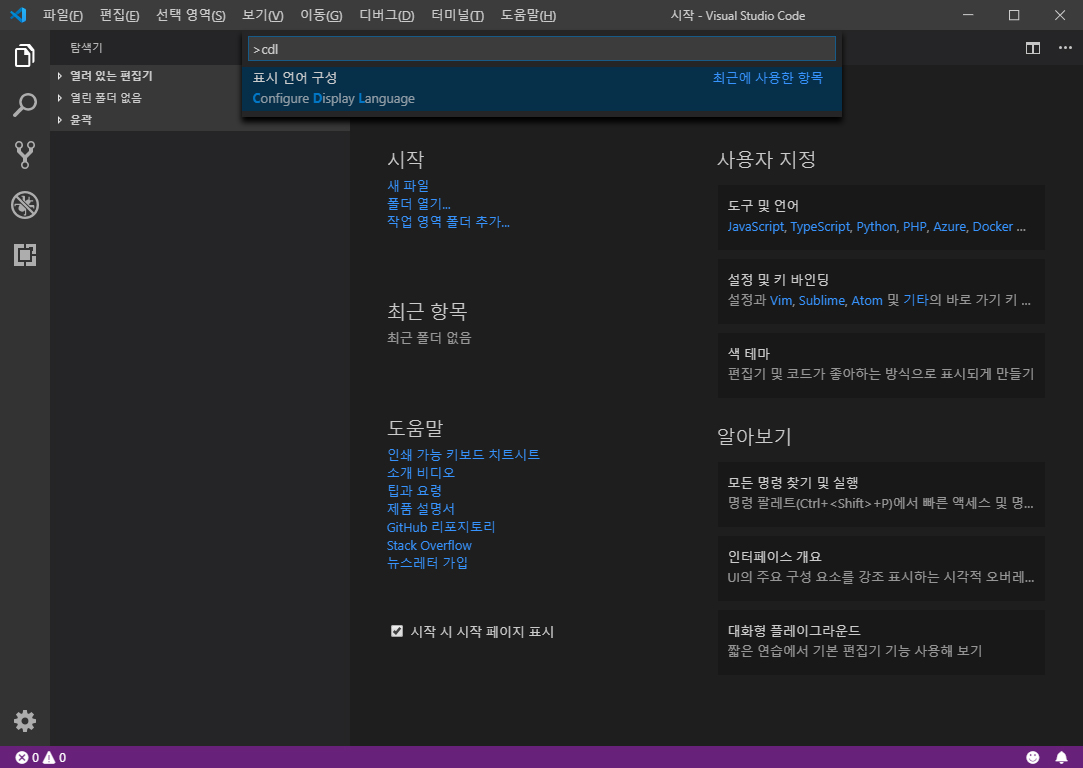
Task: Open the notifications bell icon
Action: (x=1062, y=757)
